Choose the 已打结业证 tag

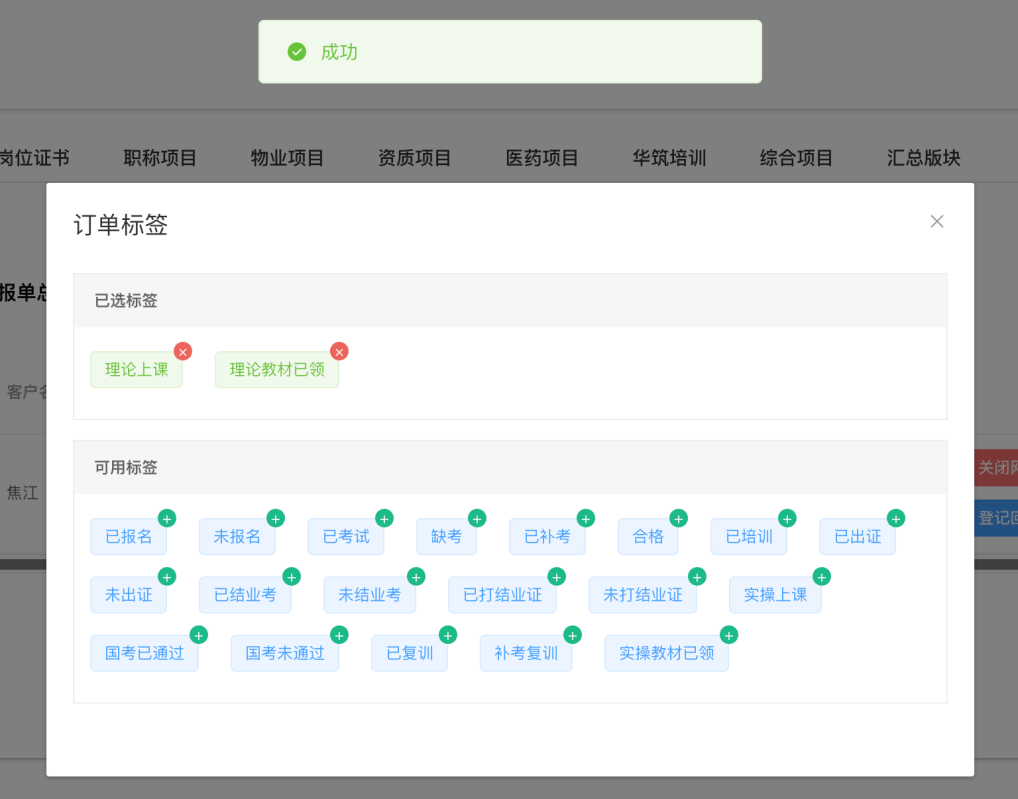pyautogui.click(x=502, y=595)
